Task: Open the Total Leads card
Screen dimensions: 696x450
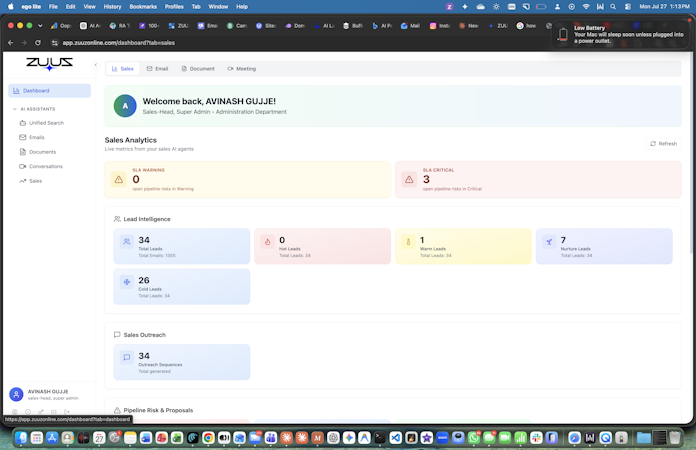Action: (x=182, y=246)
